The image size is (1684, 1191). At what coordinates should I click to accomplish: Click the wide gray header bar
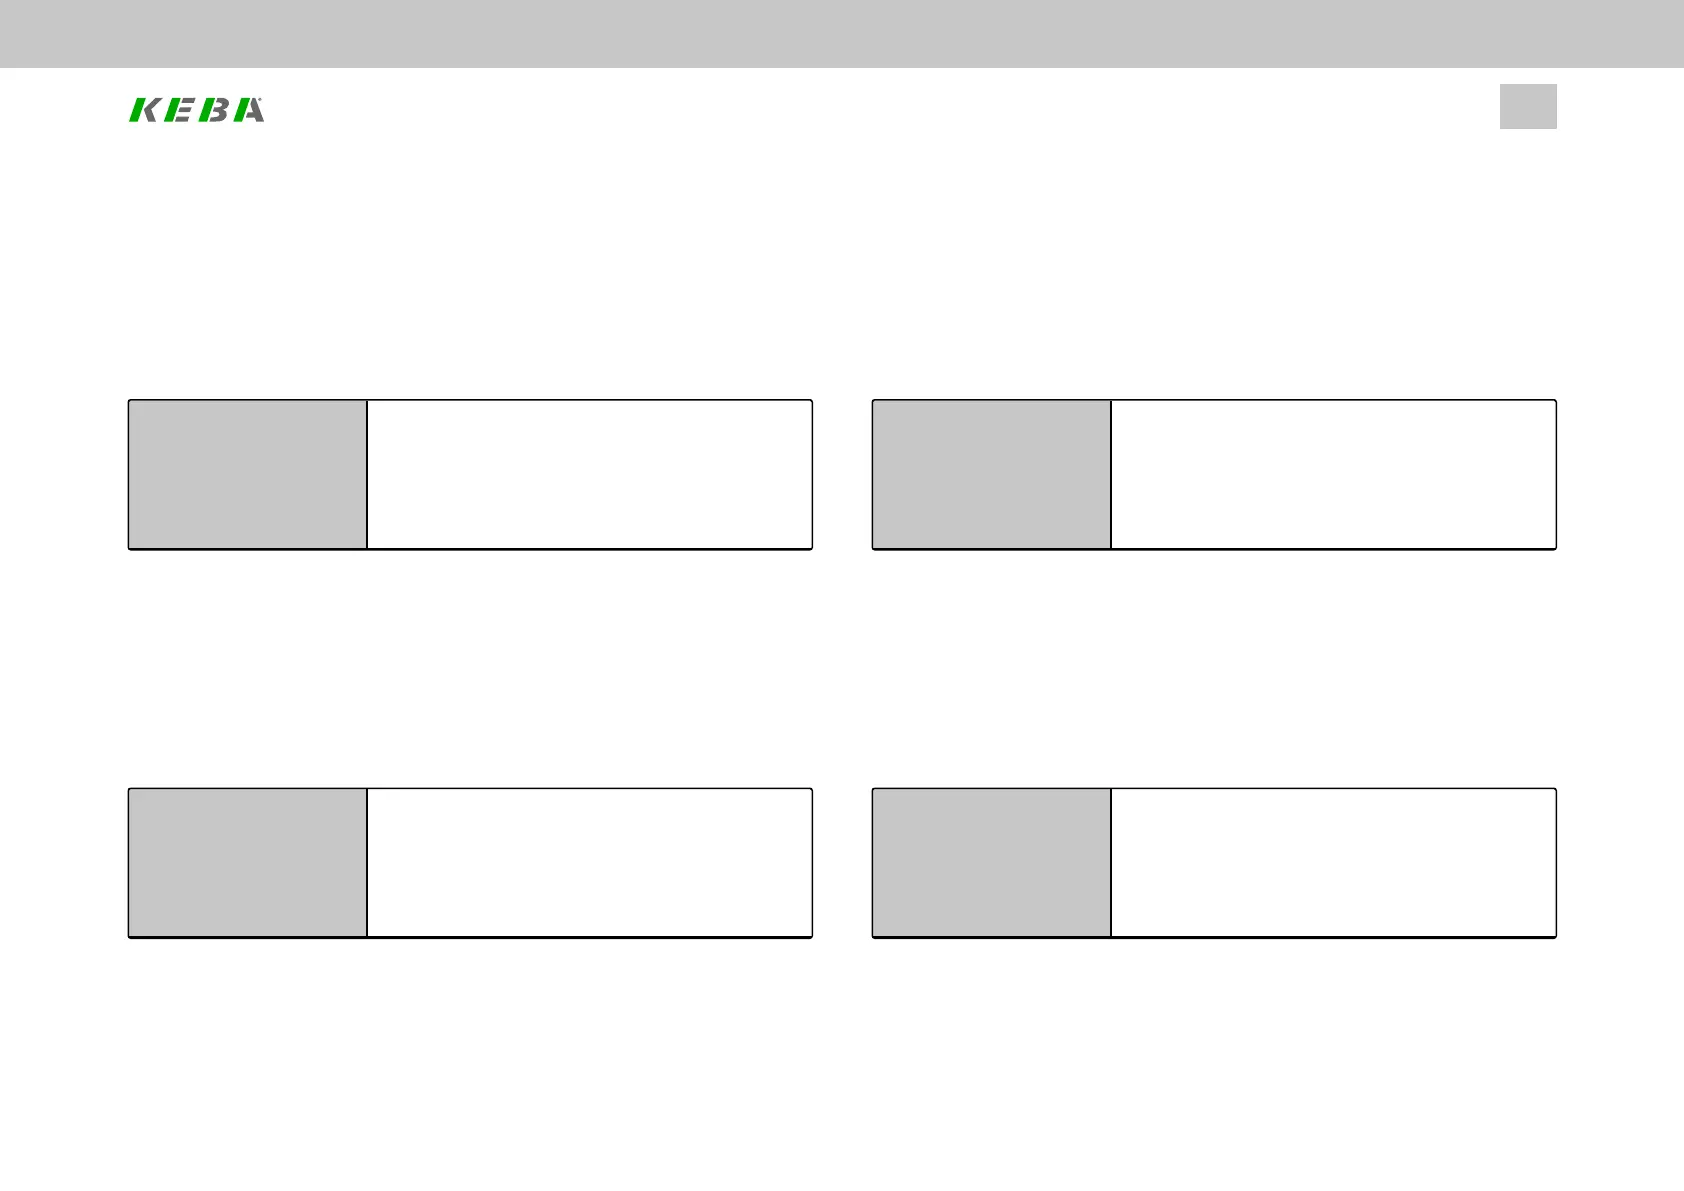(842, 34)
